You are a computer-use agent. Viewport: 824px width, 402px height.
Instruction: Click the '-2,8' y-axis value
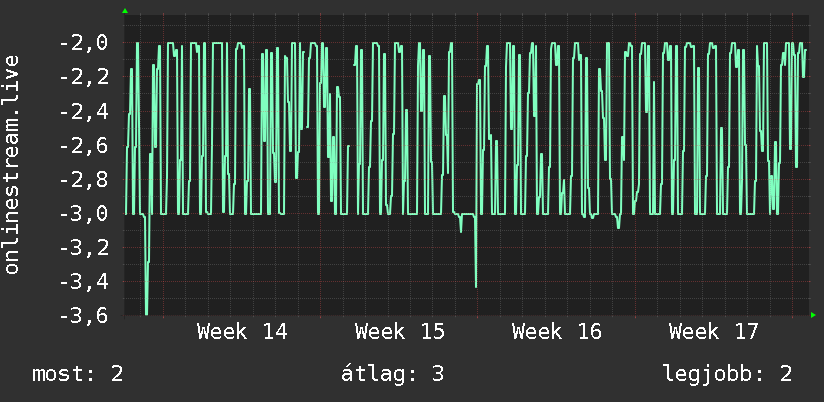tap(84, 180)
